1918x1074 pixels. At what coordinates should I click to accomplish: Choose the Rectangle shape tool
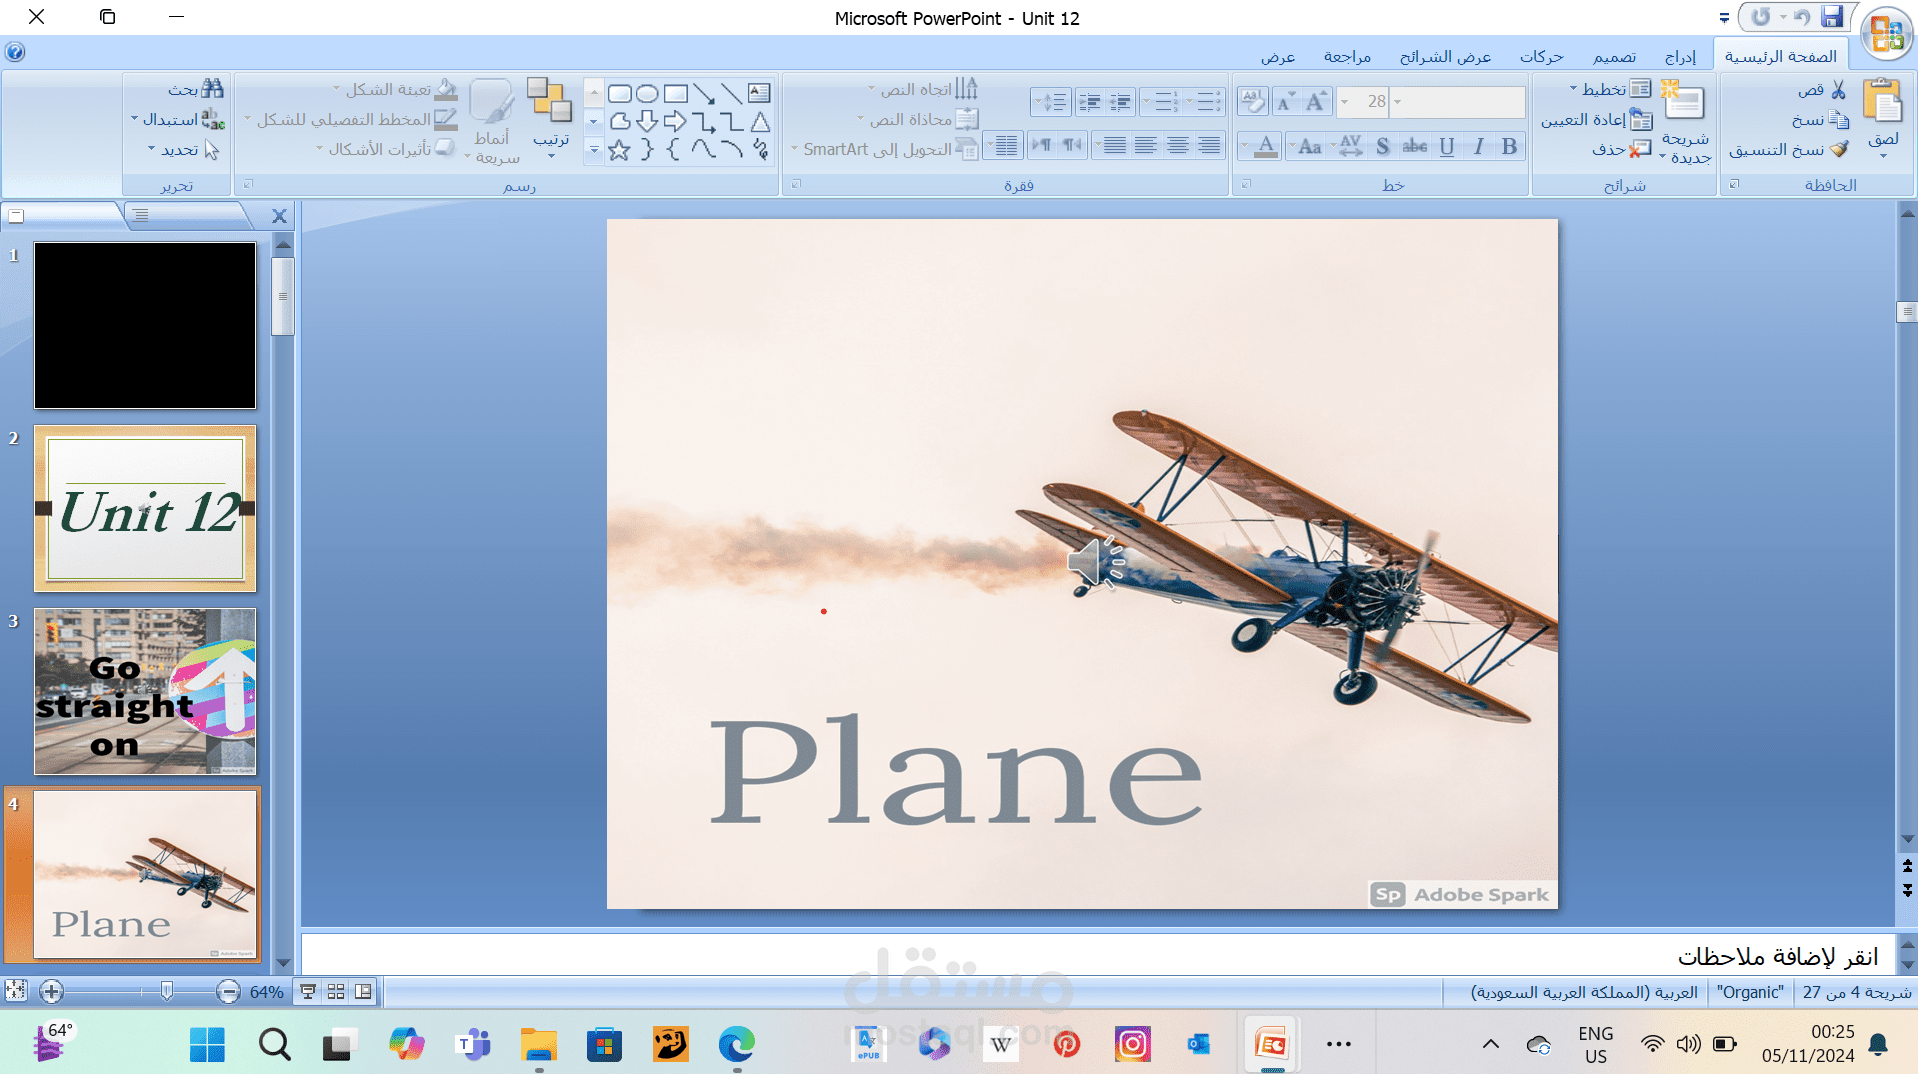point(676,93)
